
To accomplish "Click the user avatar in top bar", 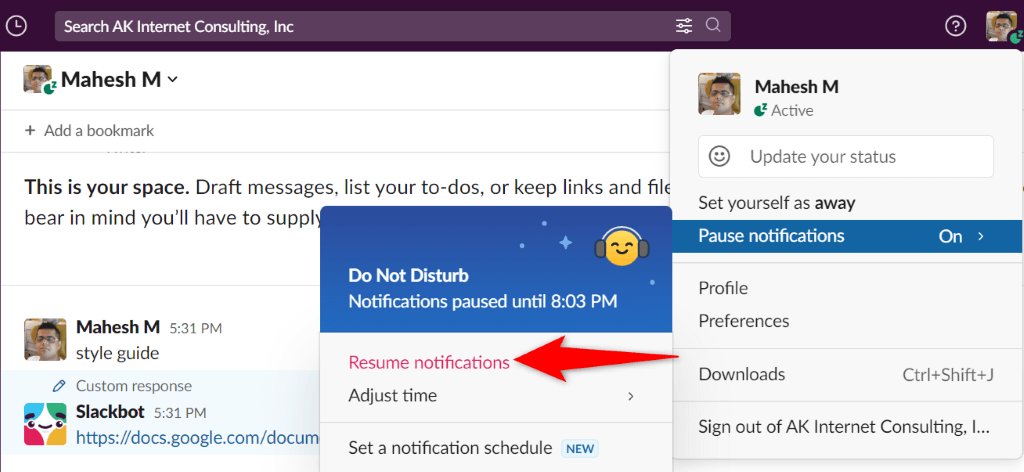I will point(1001,26).
